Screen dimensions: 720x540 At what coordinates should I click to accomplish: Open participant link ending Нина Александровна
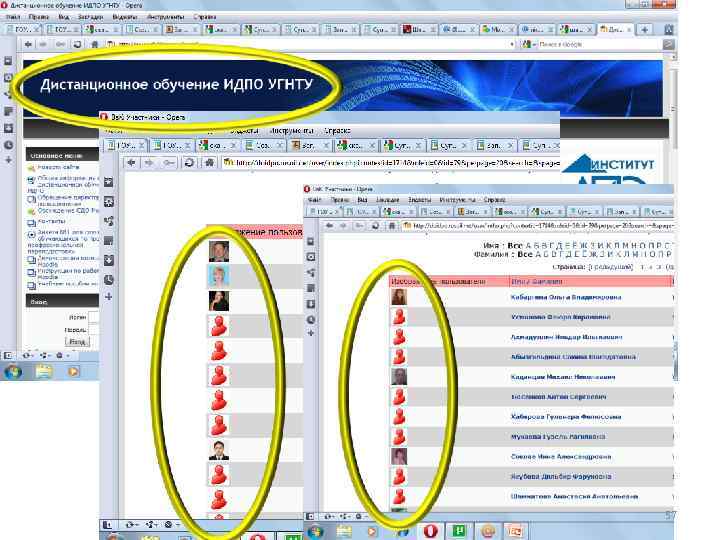pos(561,457)
